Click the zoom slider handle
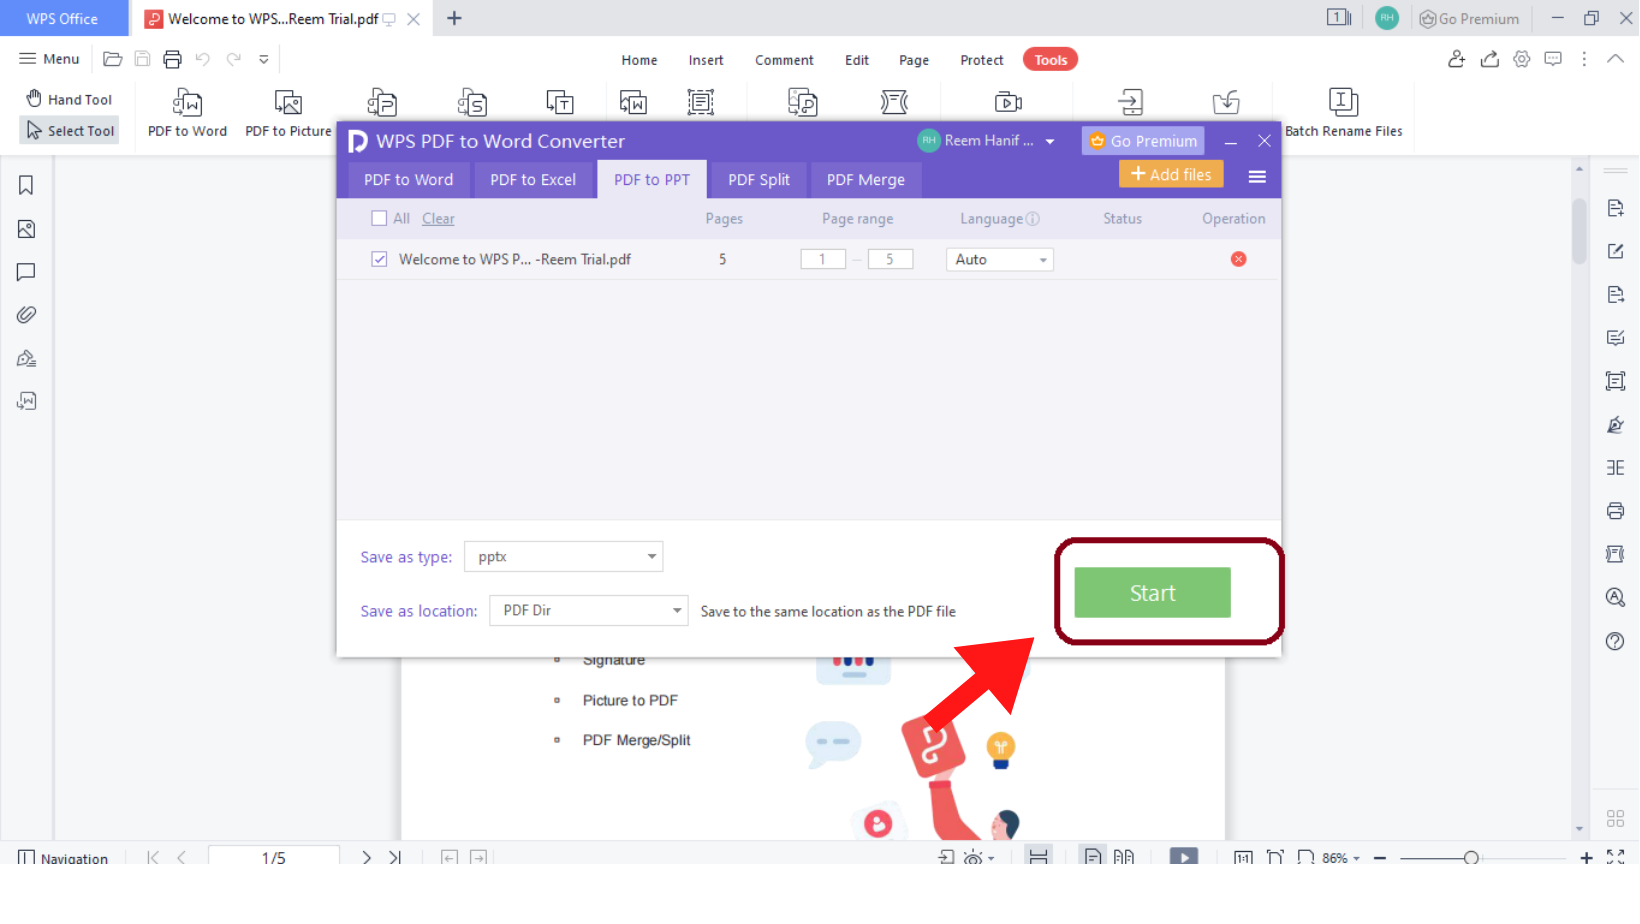This screenshot has width=1640, height=924. [x=1471, y=858]
